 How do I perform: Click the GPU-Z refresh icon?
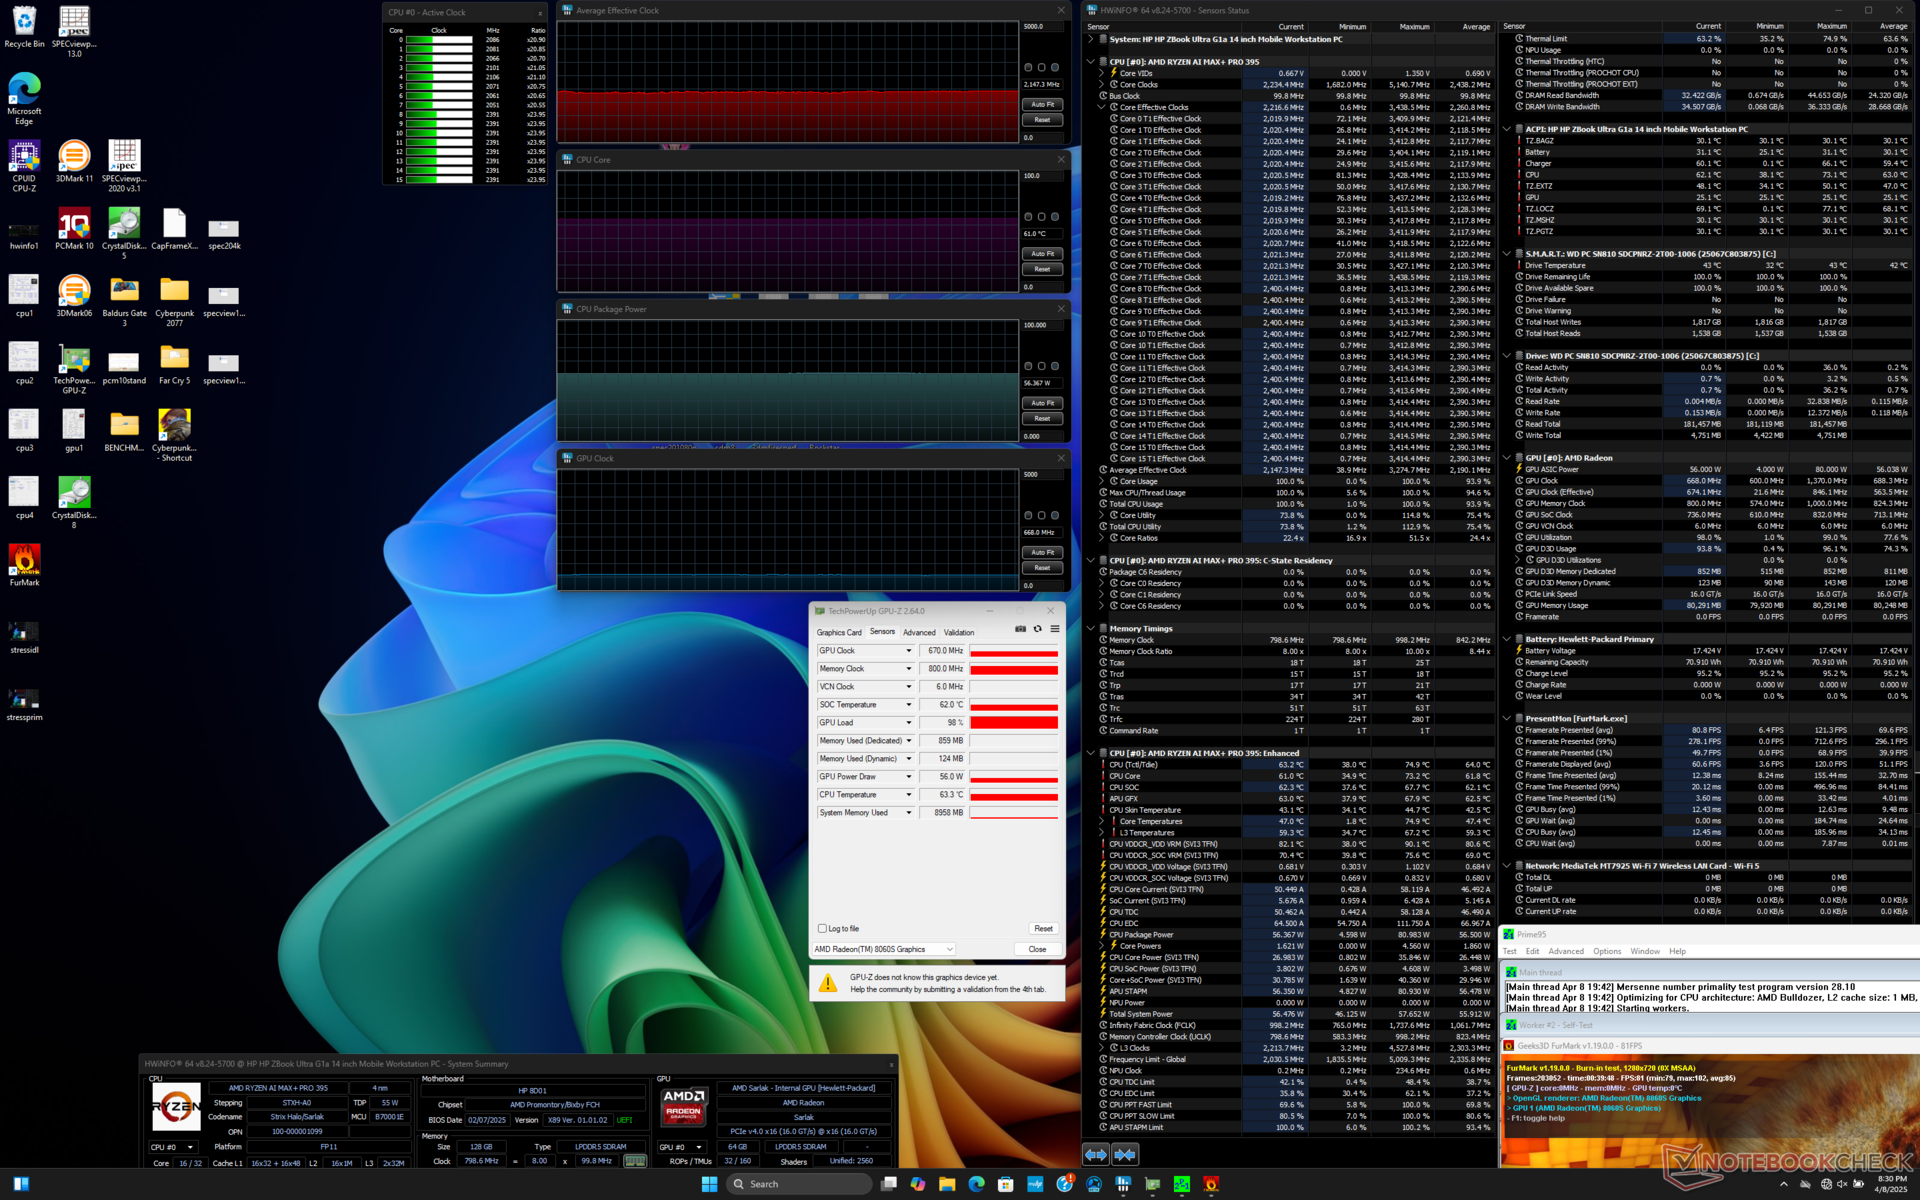(1037, 629)
